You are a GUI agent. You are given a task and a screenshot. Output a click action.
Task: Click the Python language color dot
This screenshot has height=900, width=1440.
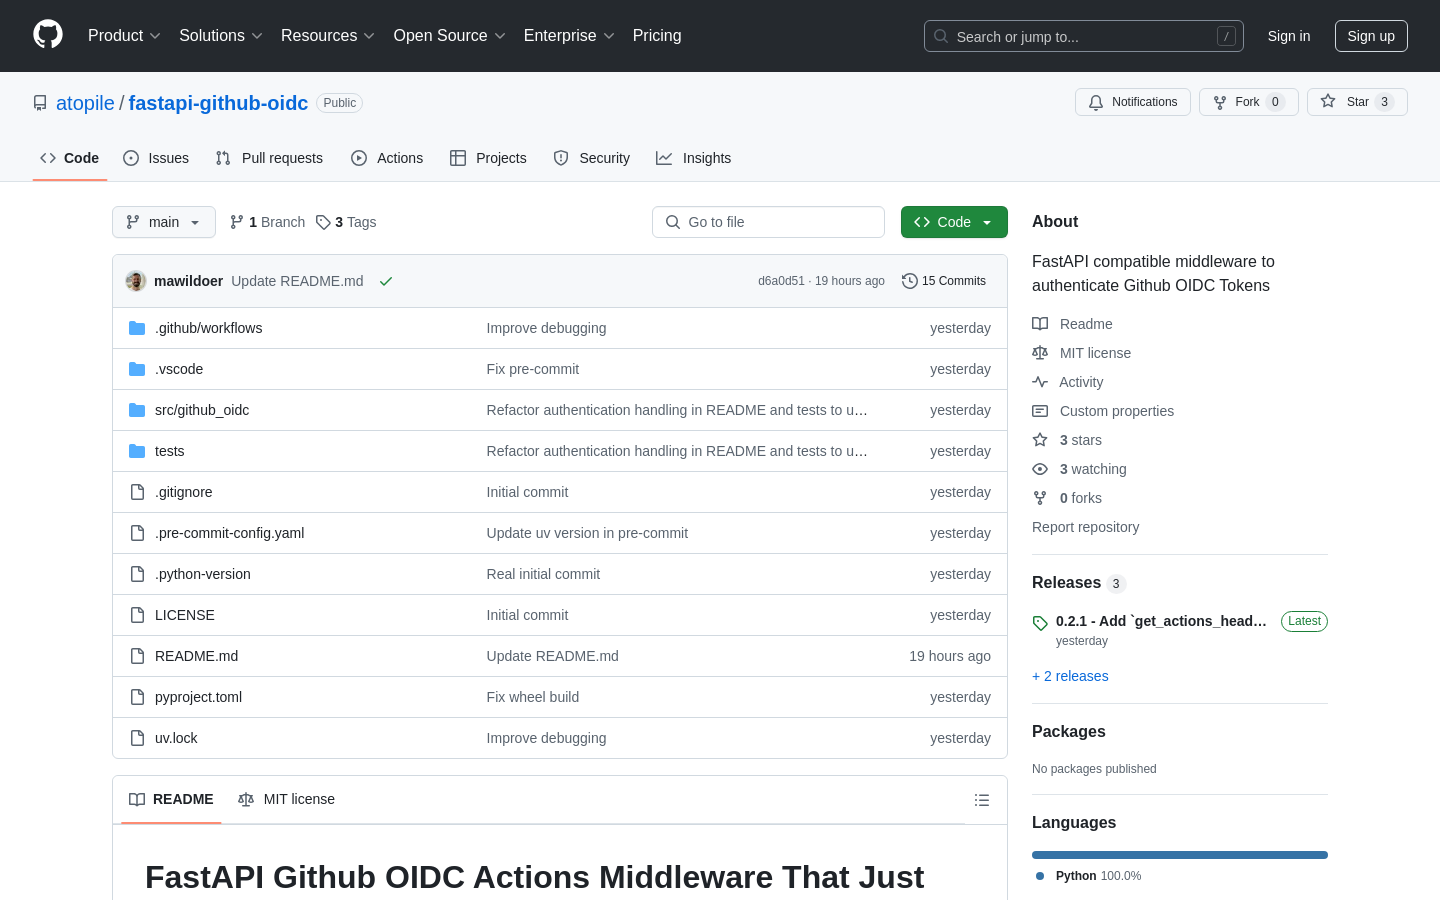click(1040, 876)
